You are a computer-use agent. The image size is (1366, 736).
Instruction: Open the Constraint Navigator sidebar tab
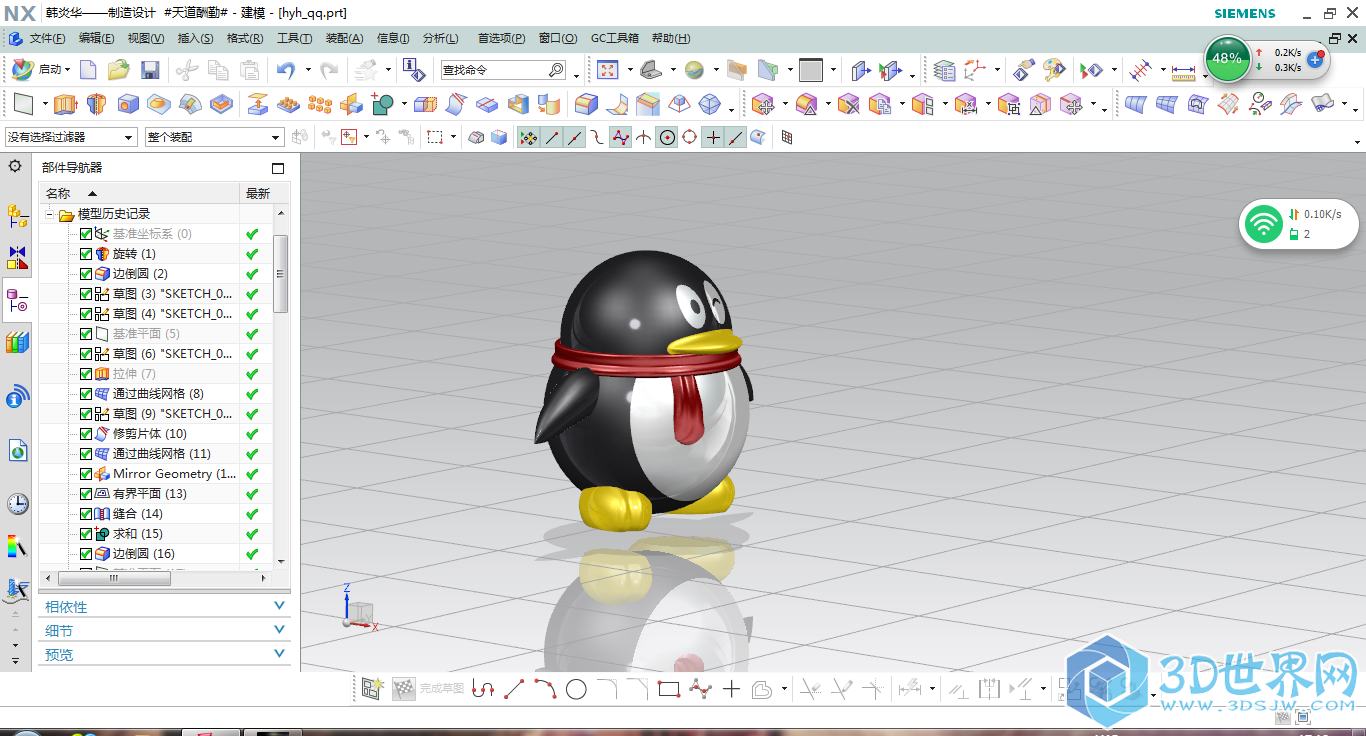click(x=17, y=258)
